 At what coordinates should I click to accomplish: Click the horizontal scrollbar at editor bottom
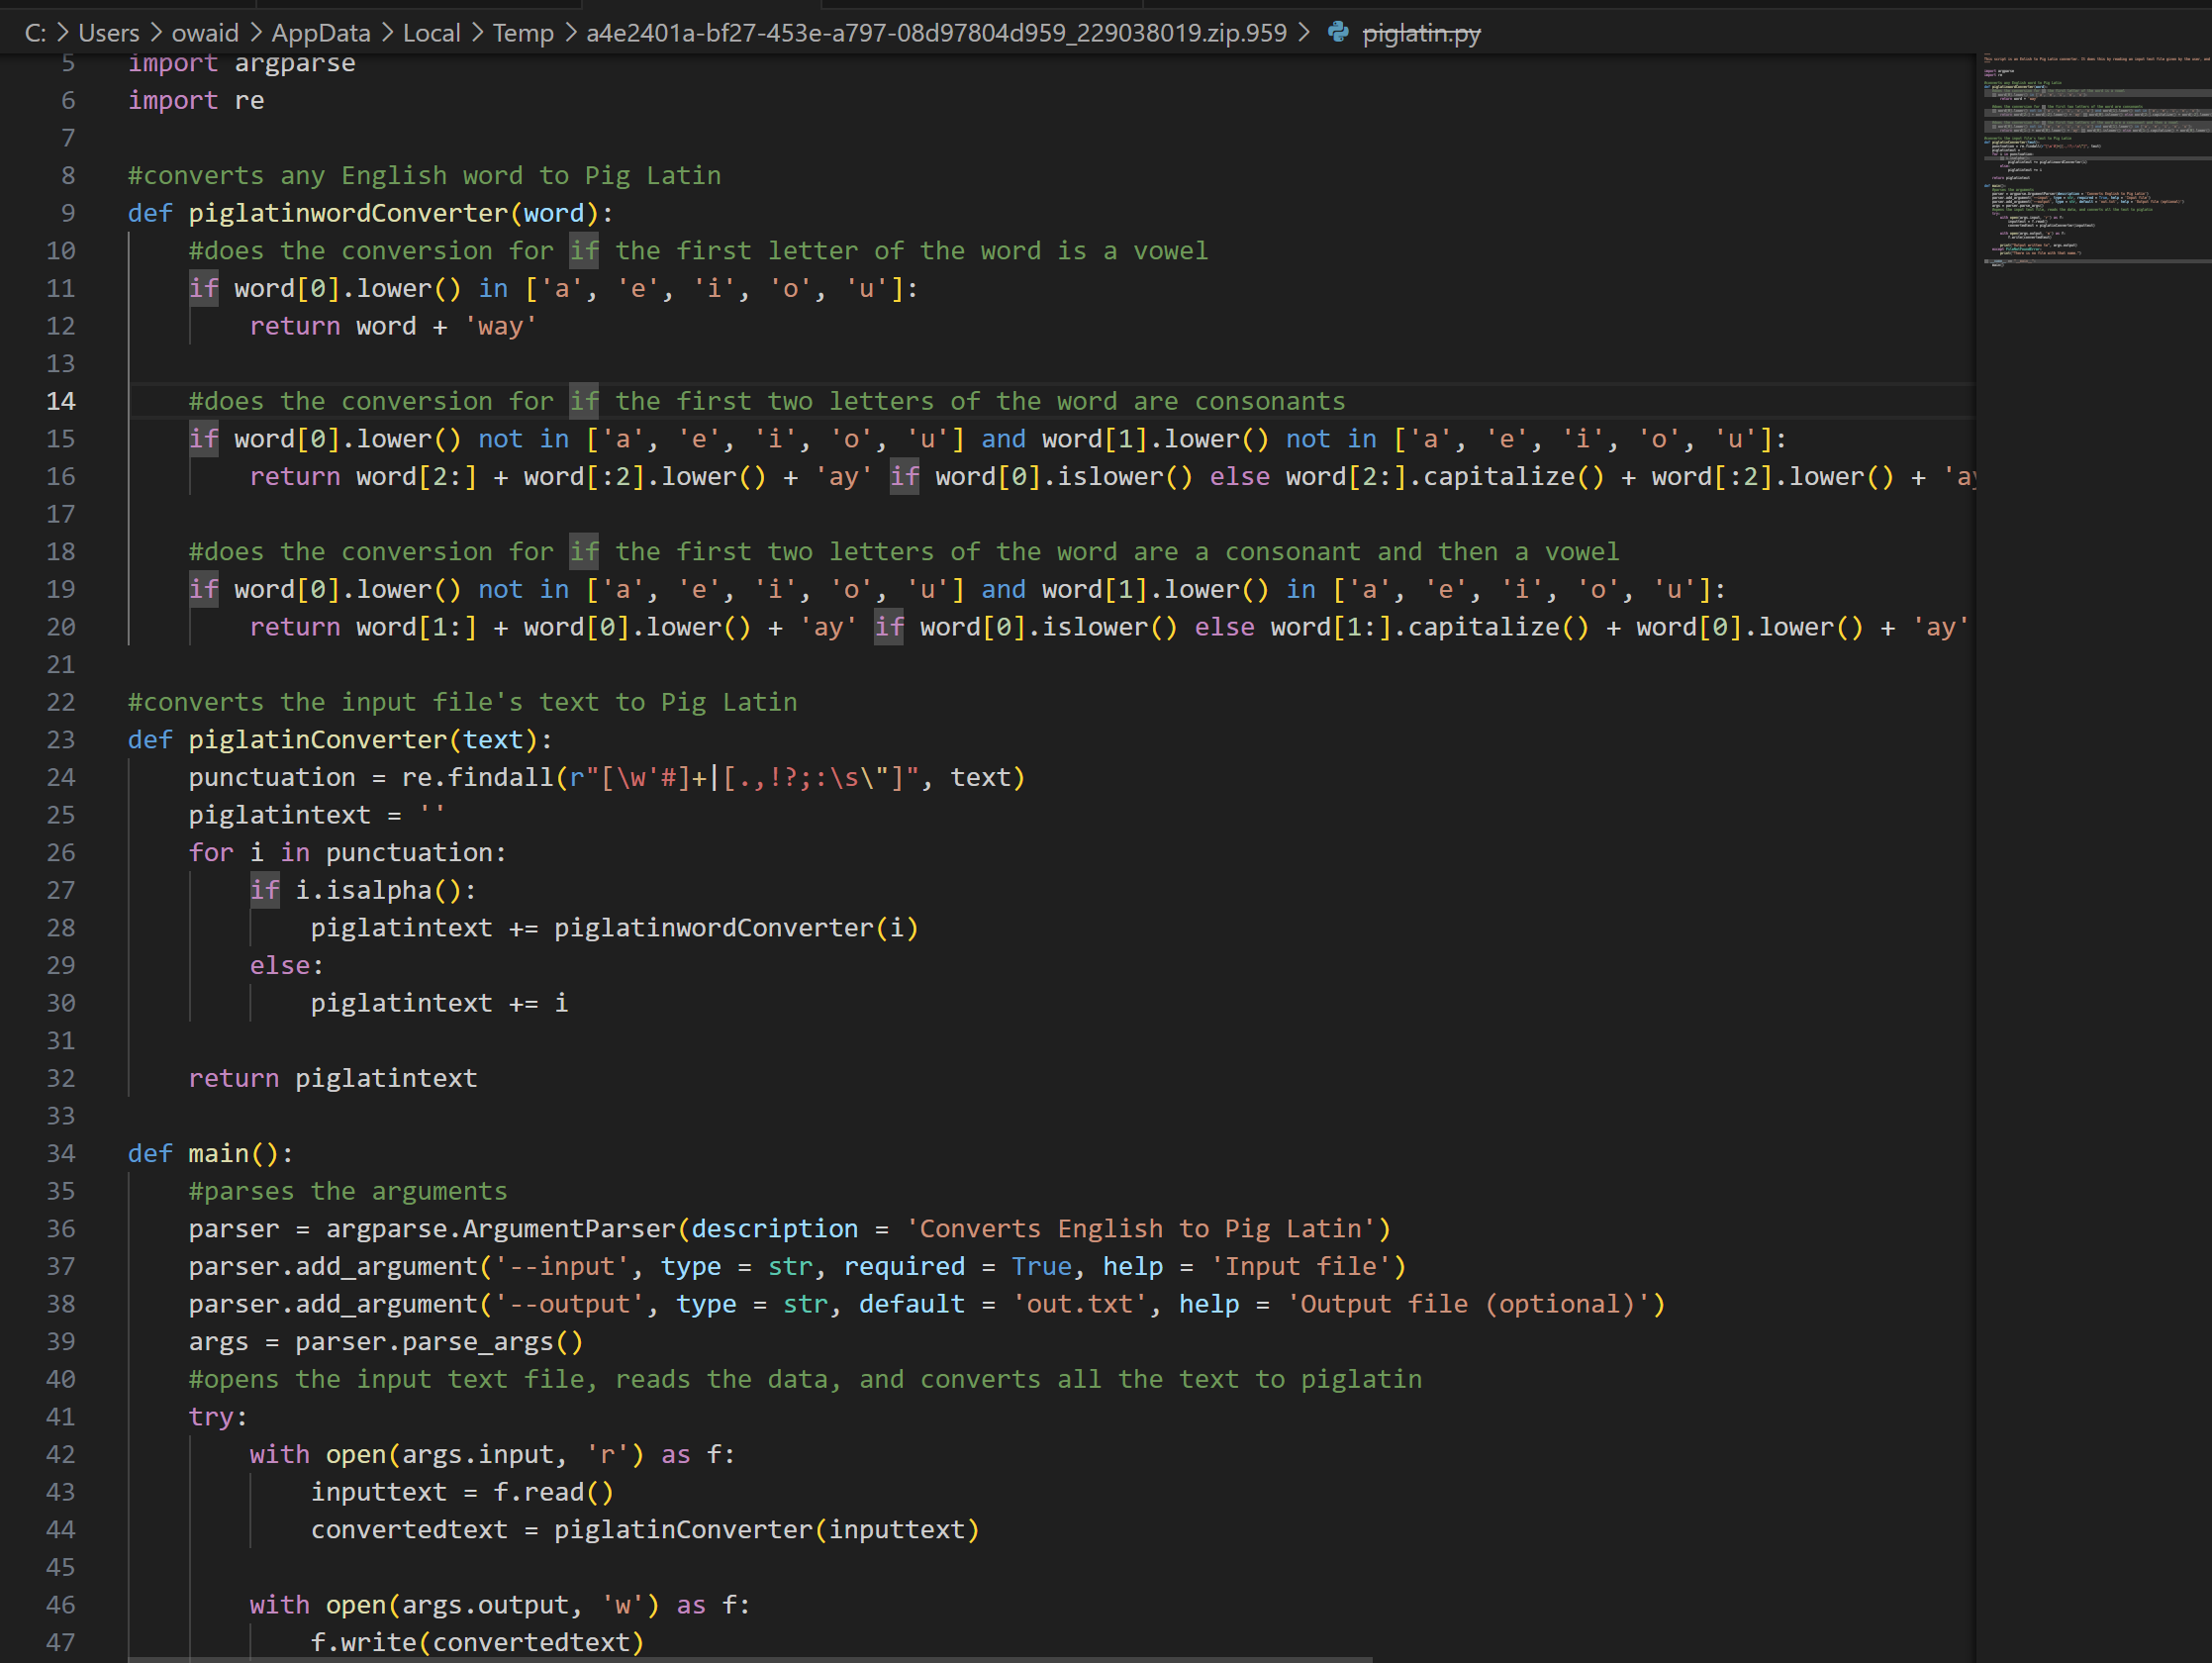750,1658
